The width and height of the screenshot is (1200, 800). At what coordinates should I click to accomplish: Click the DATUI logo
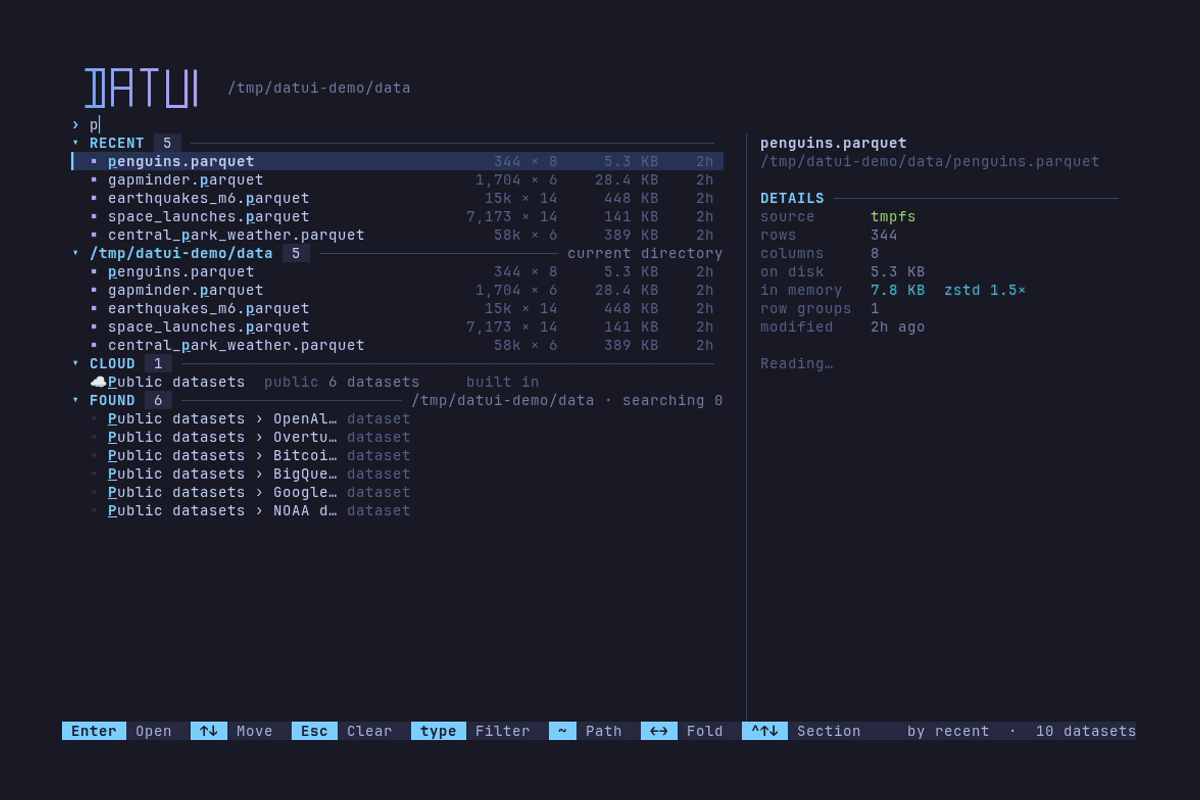coord(141,88)
